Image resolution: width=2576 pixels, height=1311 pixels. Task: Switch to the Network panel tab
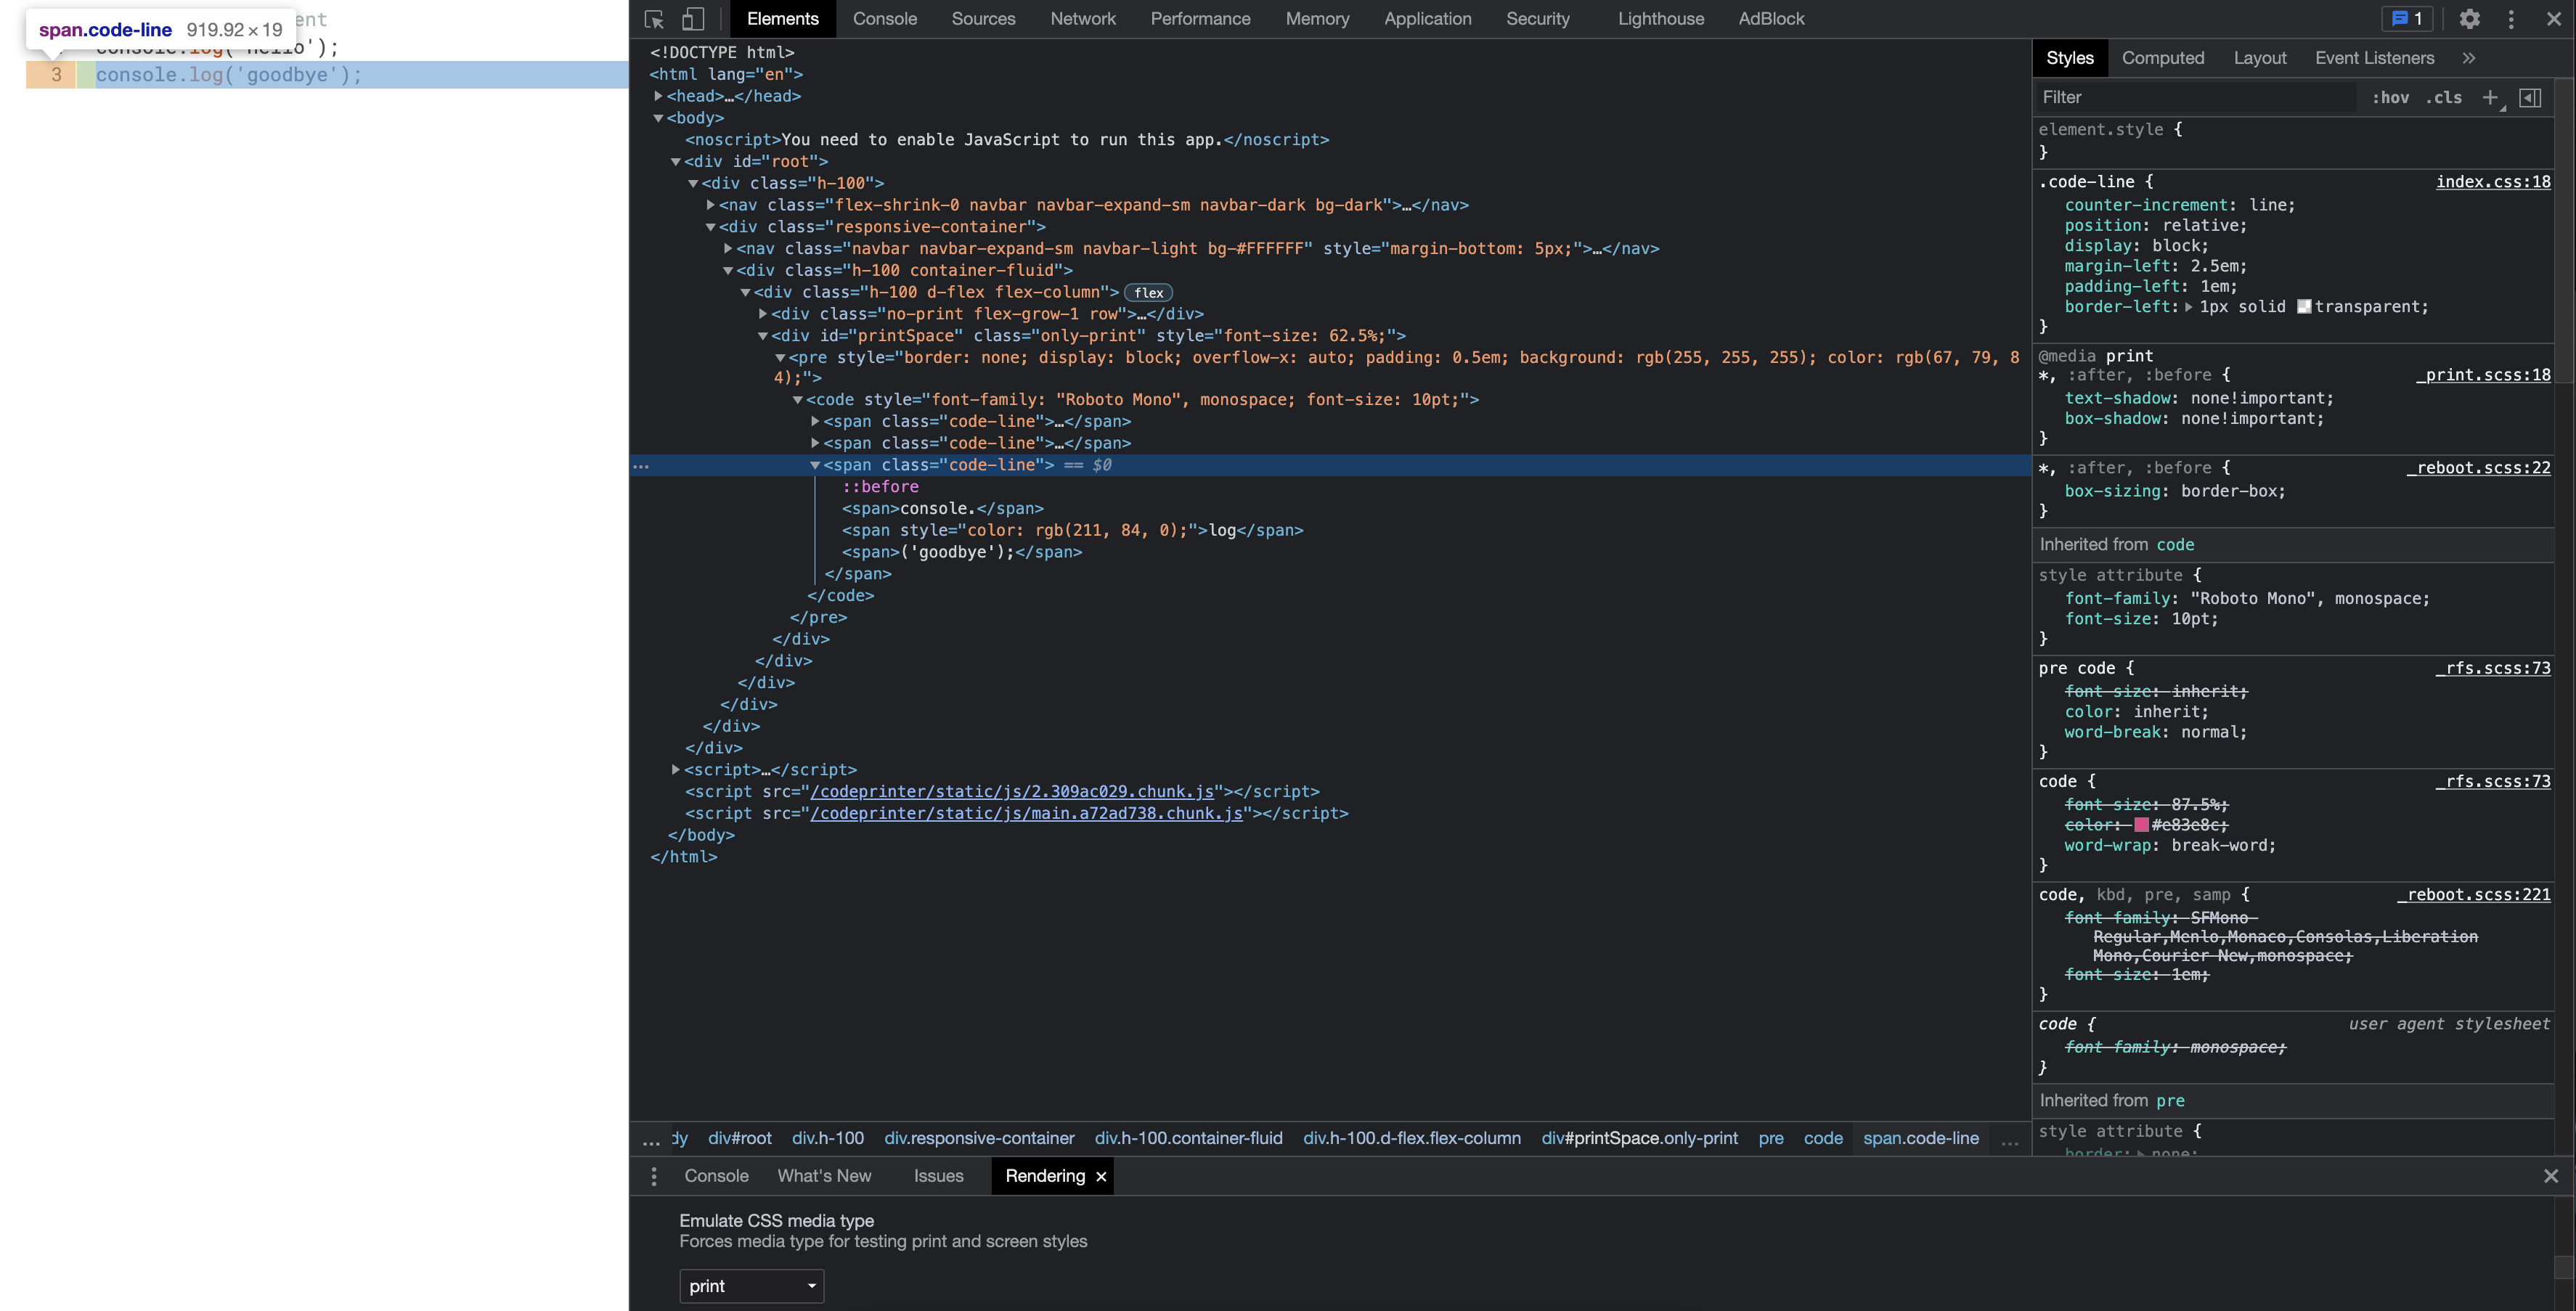1083,19
